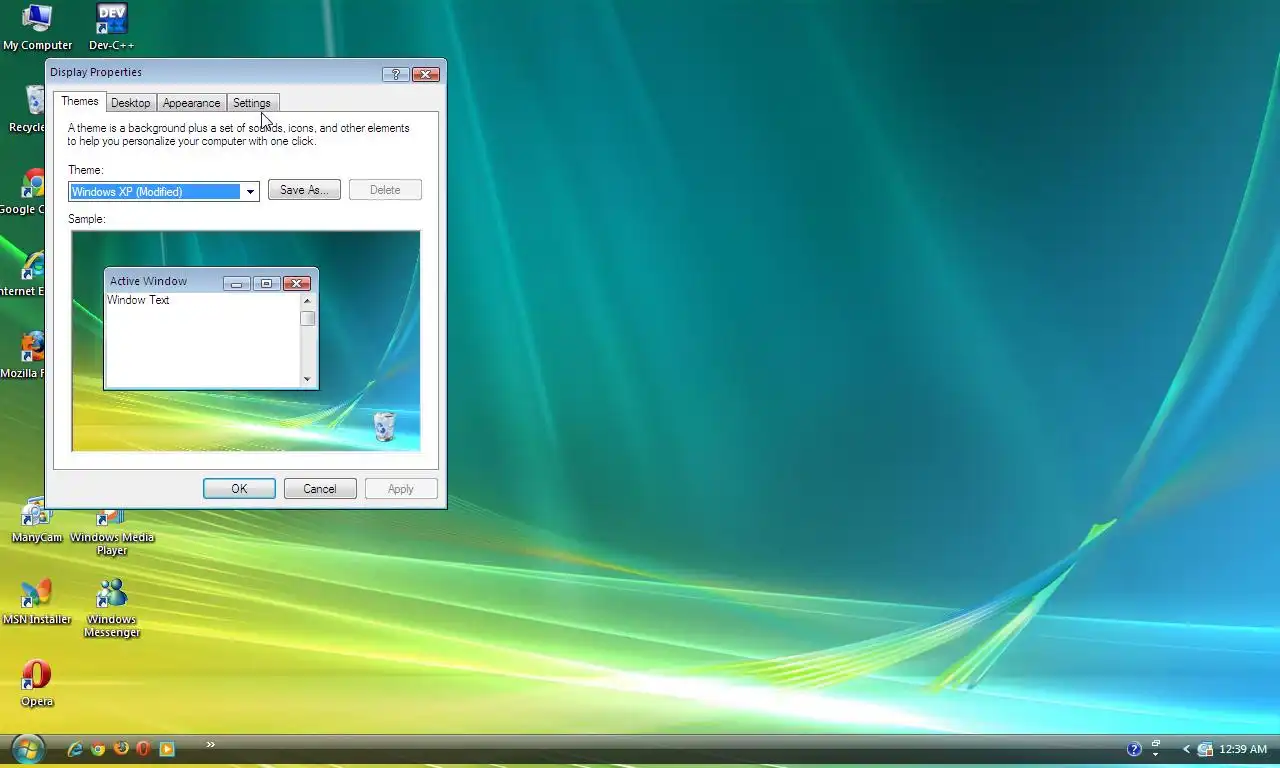Click the sample window scroll-down arrow
1280x768 pixels.
click(307, 380)
